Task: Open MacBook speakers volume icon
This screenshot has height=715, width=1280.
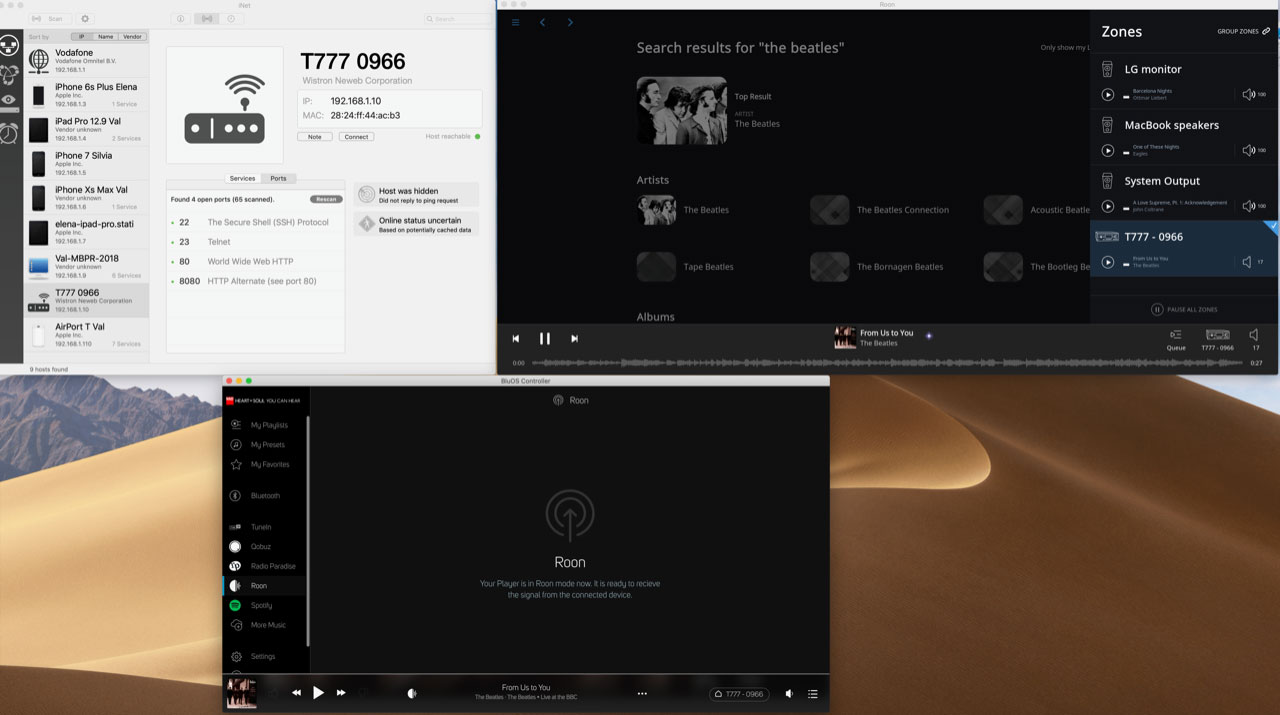Action: 1248,150
